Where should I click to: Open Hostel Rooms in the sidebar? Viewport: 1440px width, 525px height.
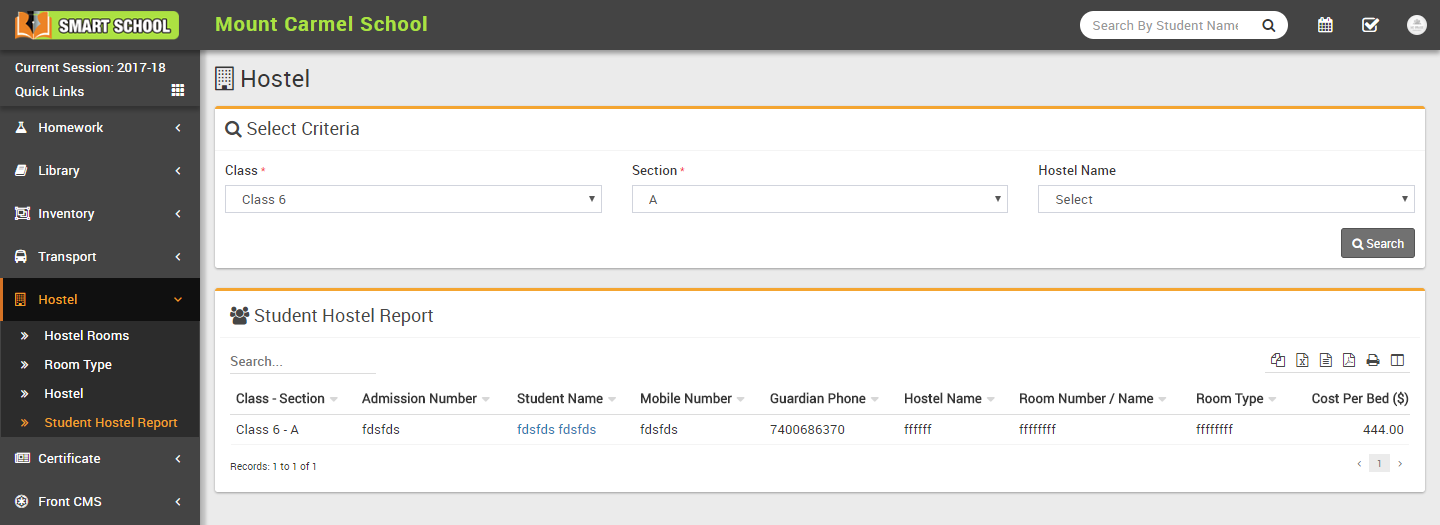(86, 336)
